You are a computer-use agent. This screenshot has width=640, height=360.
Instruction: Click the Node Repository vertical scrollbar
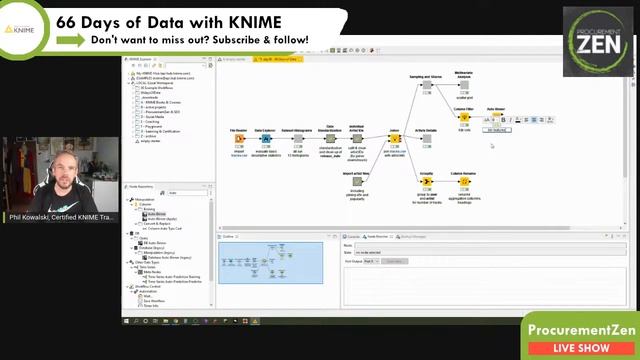[211, 241]
